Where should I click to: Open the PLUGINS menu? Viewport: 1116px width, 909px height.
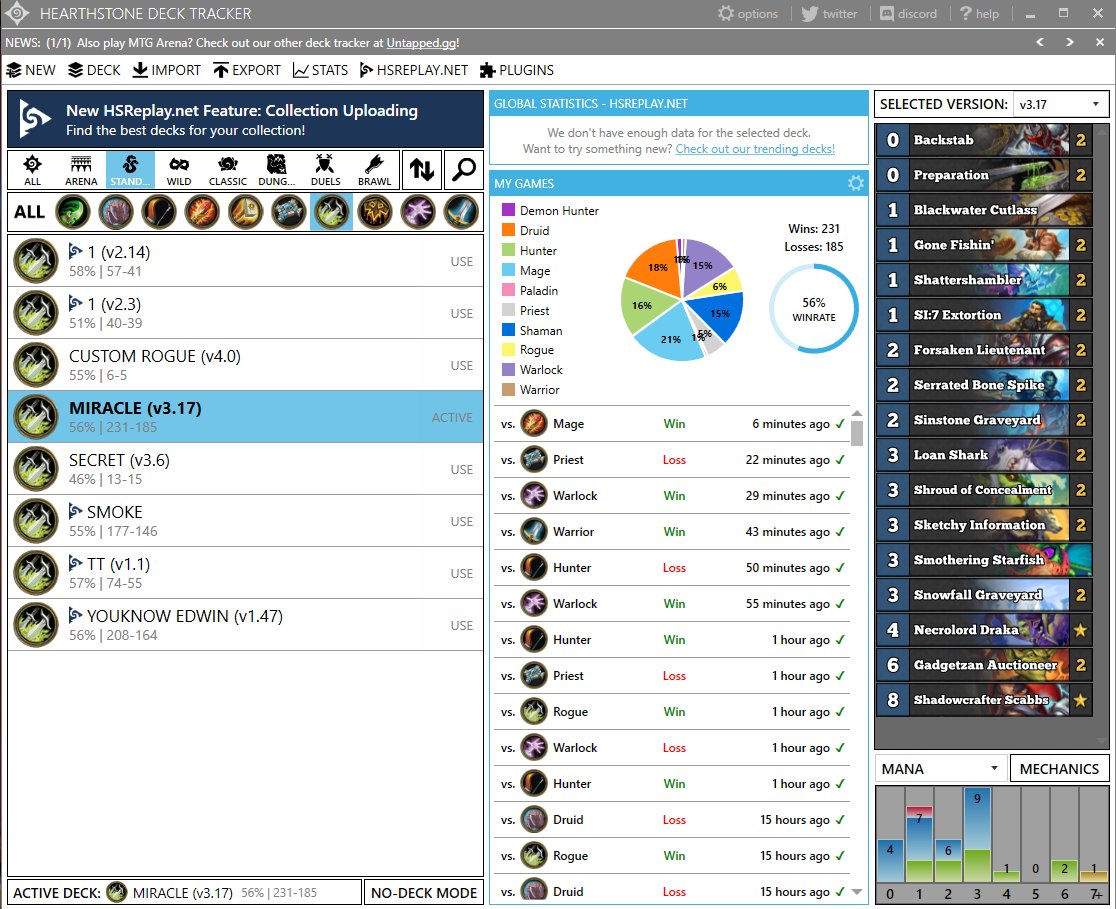pos(517,70)
